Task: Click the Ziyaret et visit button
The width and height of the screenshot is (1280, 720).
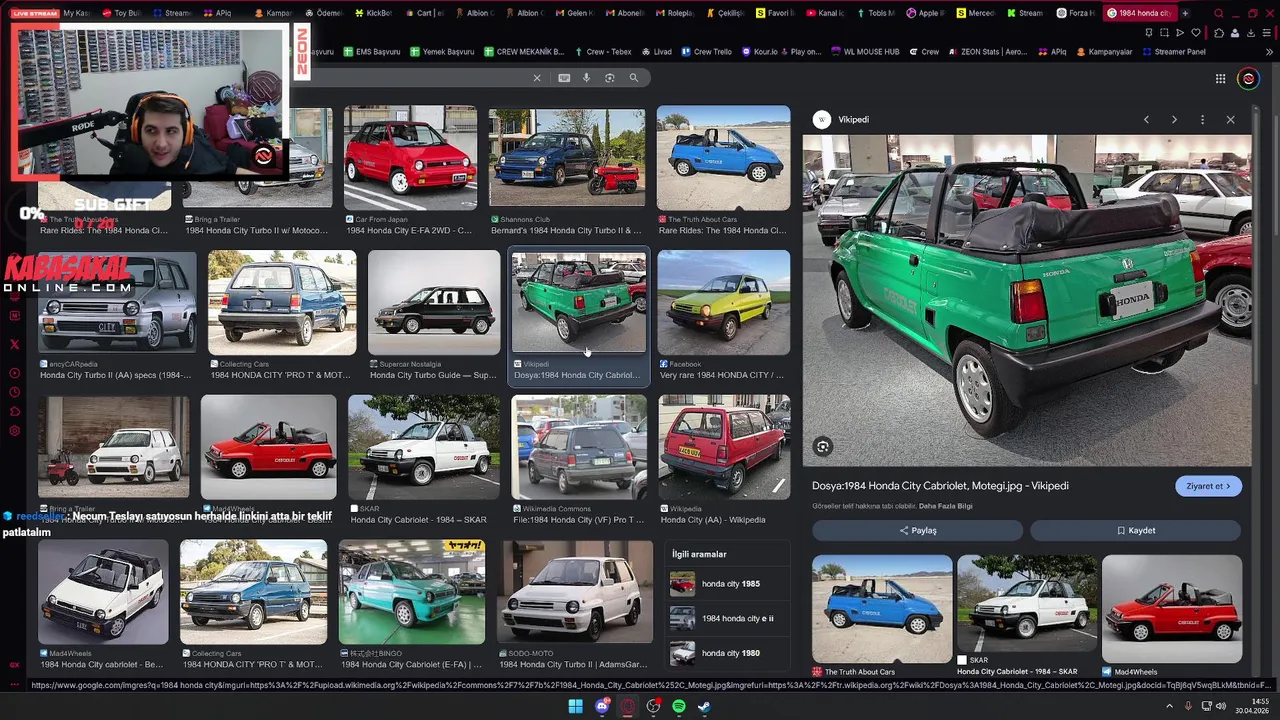Action: (x=1208, y=486)
